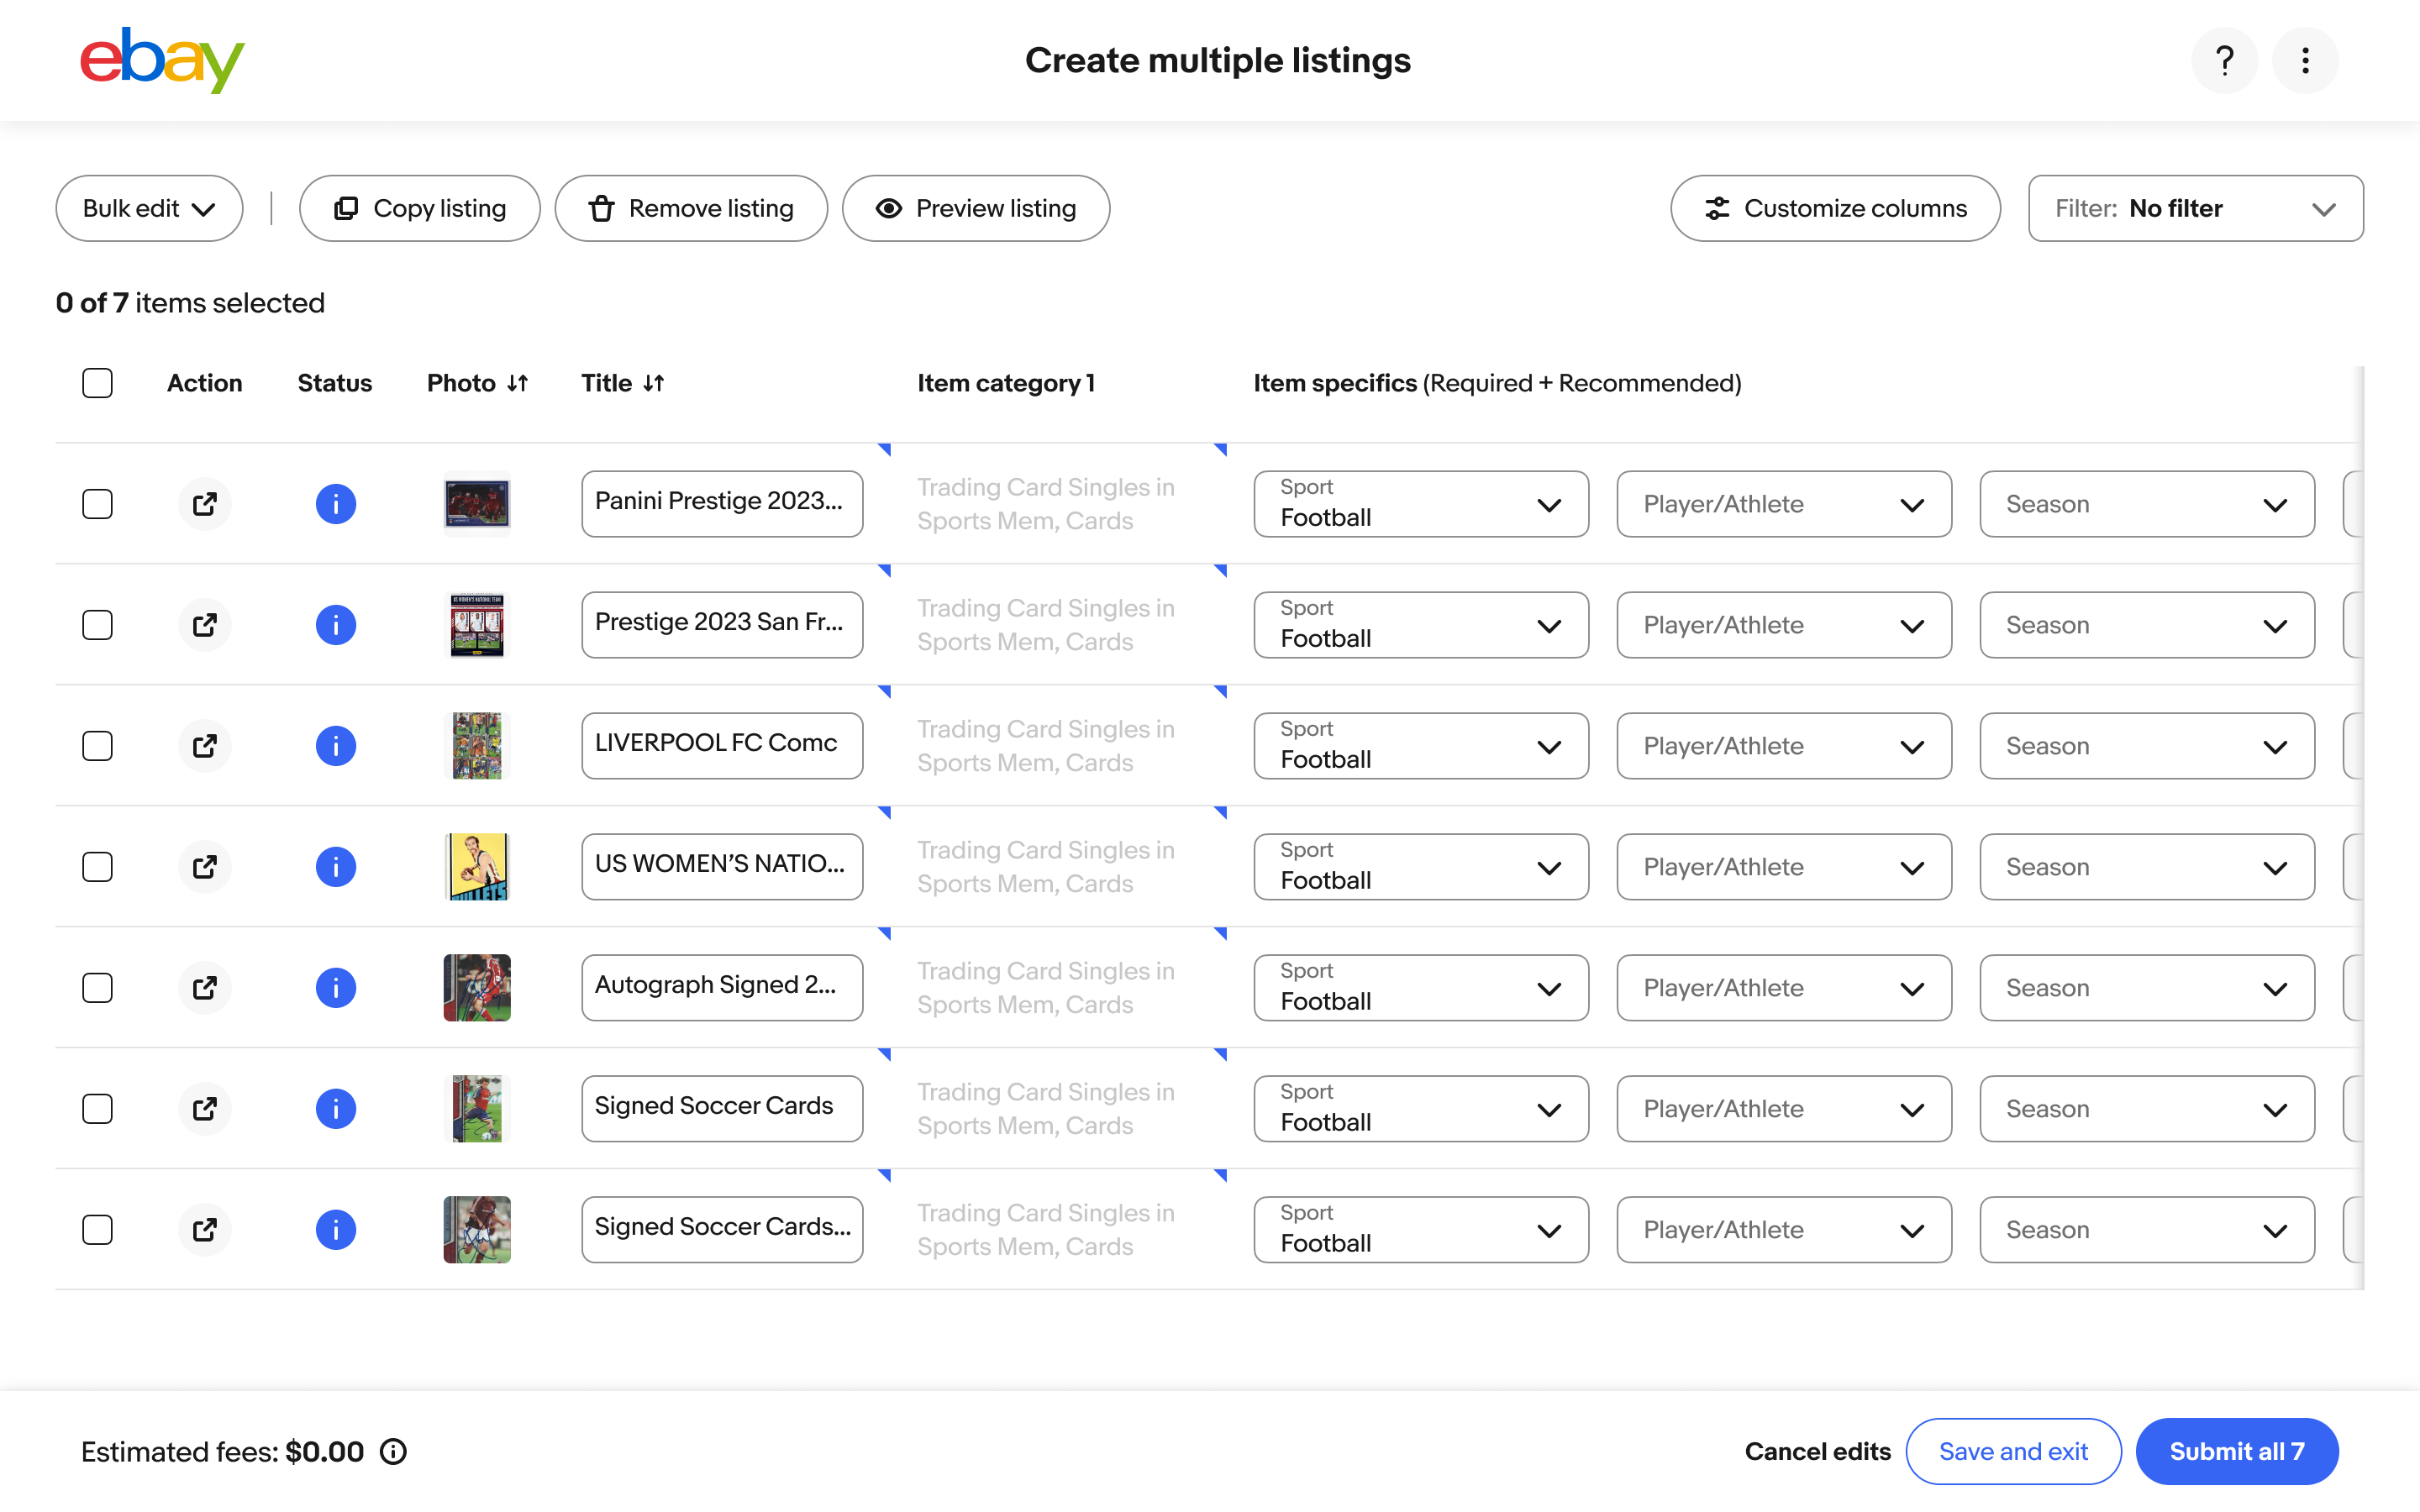Edit the LIVERPOOL FC Comc title field
This screenshot has height=1512, width=2420.
tap(722, 746)
